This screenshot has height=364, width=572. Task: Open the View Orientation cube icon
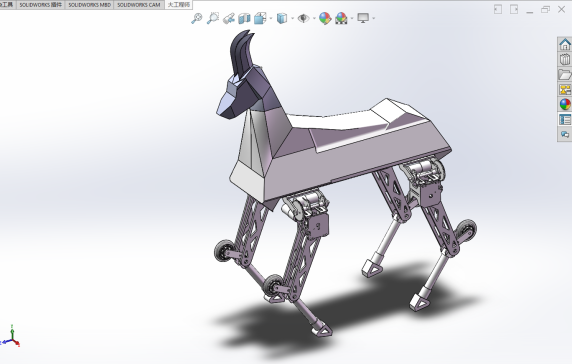(x=260, y=18)
